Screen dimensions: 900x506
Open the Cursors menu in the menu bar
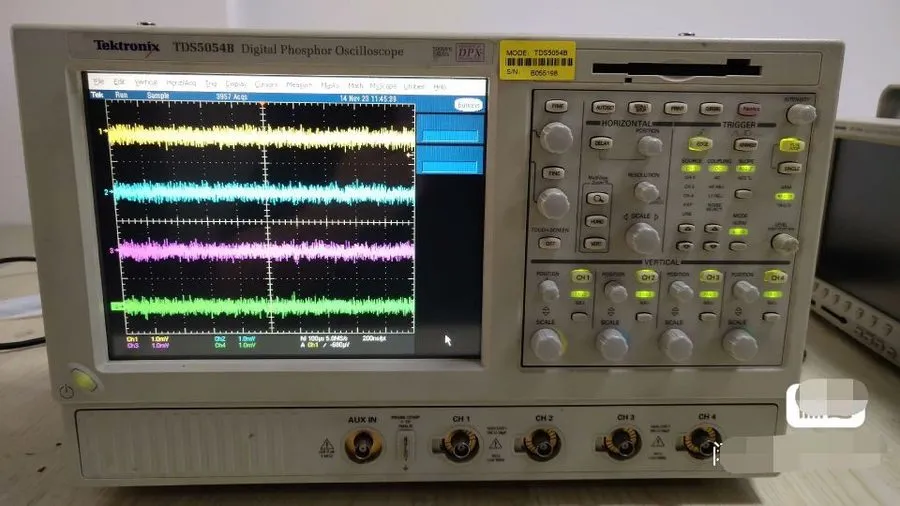tap(266, 84)
